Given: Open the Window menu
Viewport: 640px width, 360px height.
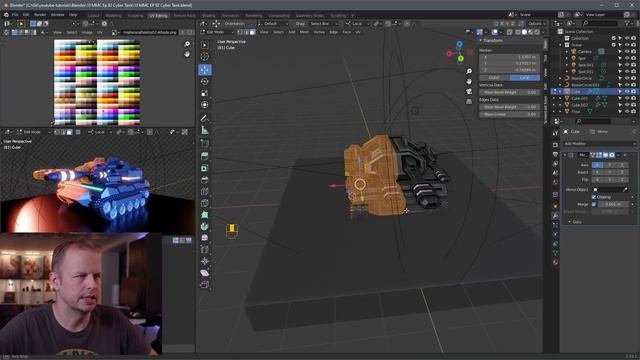Looking at the screenshot, I should (58, 15).
